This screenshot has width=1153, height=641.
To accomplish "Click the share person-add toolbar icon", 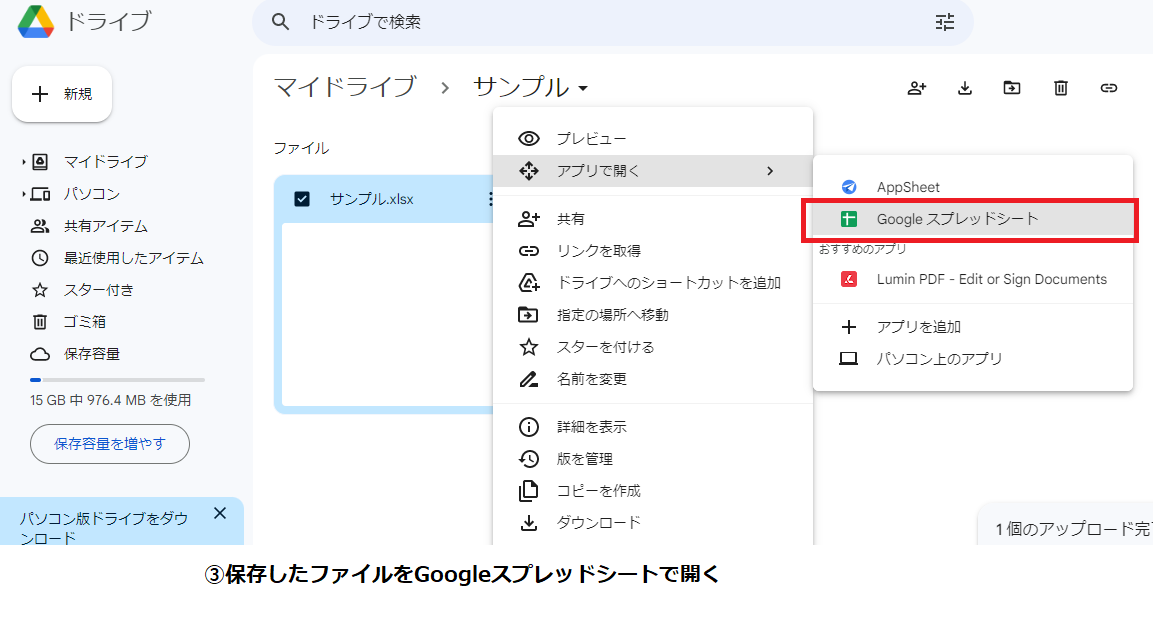I will 916,88.
